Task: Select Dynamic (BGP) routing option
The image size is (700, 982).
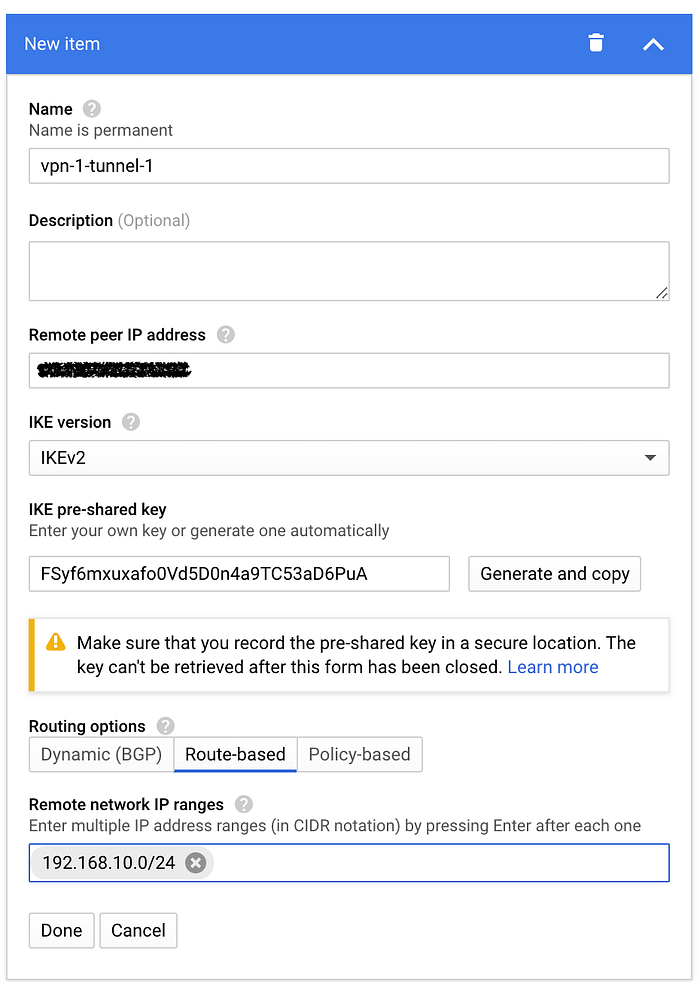Action: (101, 755)
